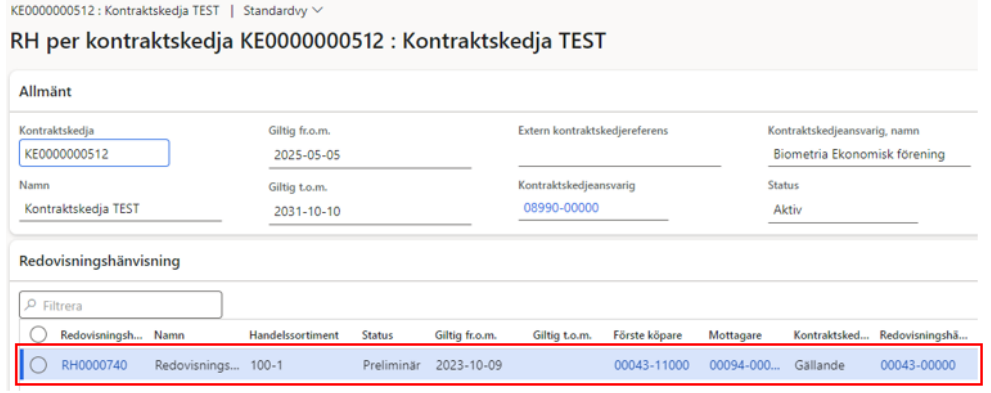
Task: Open the Standardvy view dropdown
Action: tap(283, 11)
